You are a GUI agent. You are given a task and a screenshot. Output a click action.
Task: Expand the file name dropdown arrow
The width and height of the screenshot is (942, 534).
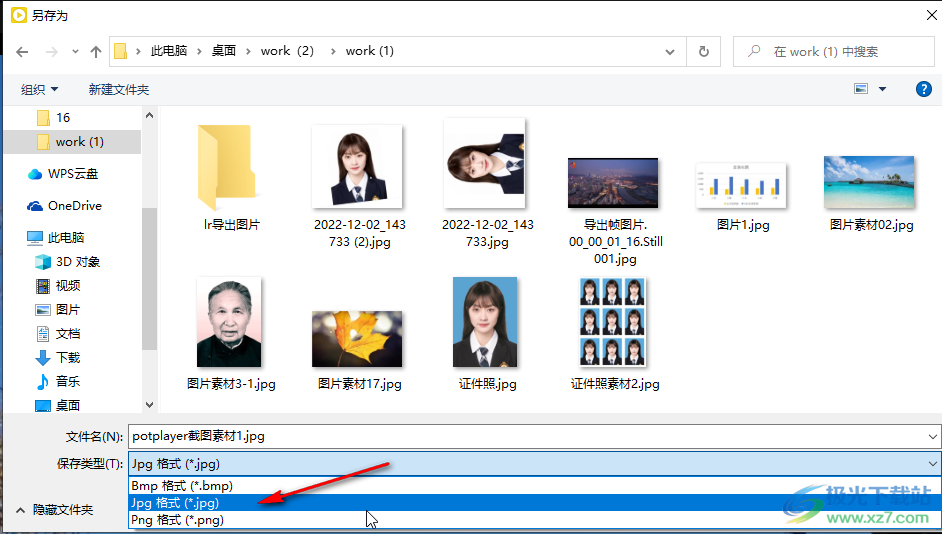(932, 437)
